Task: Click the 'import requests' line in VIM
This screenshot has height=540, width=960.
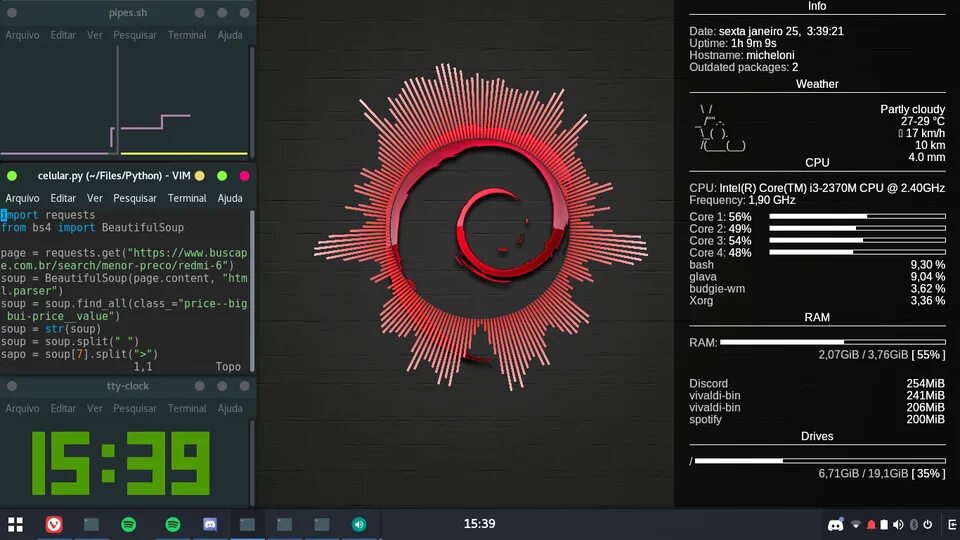Action: point(48,215)
